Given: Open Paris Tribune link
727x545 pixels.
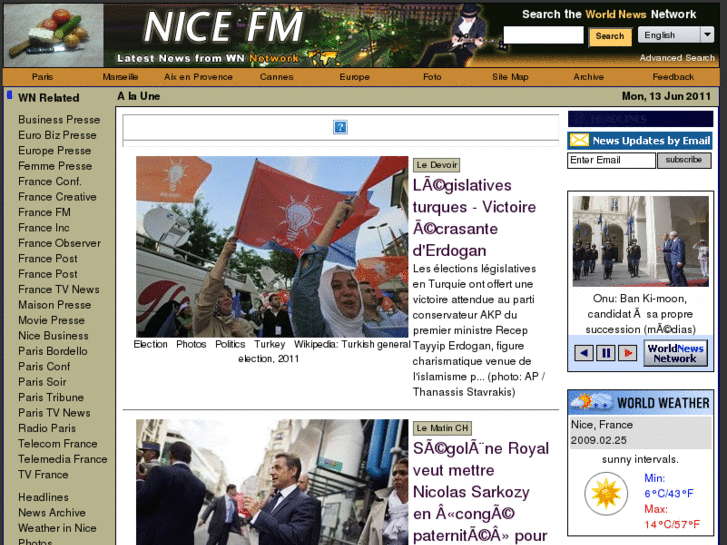Looking at the screenshot, I should [x=51, y=397].
